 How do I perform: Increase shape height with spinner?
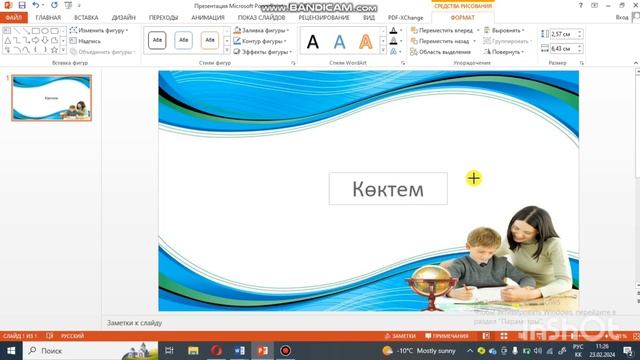(x=580, y=32)
